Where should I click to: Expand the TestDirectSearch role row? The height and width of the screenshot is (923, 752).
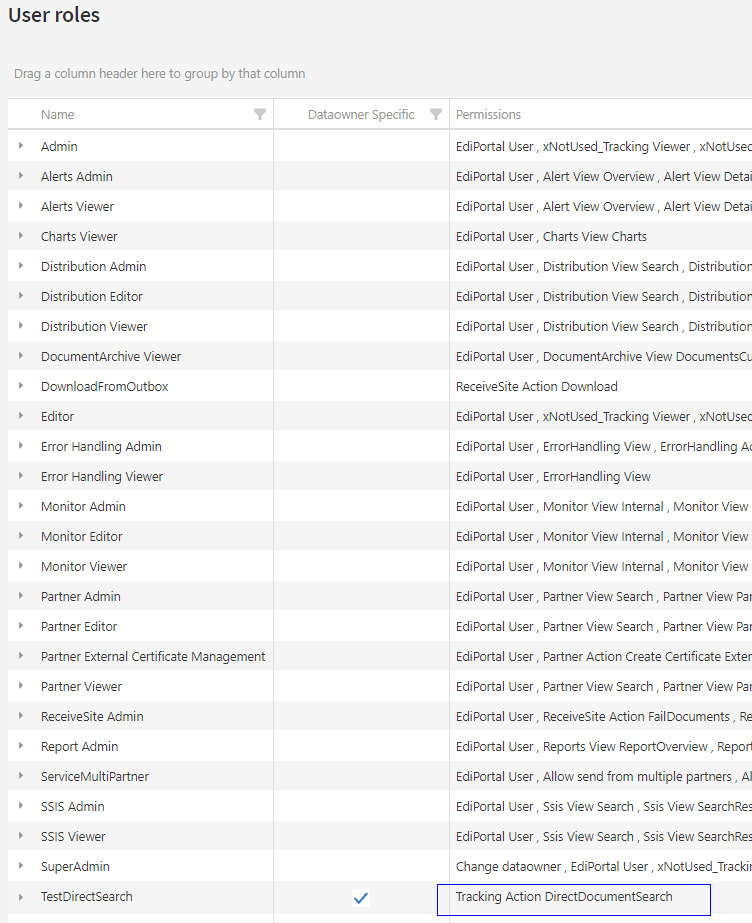click(21, 896)
